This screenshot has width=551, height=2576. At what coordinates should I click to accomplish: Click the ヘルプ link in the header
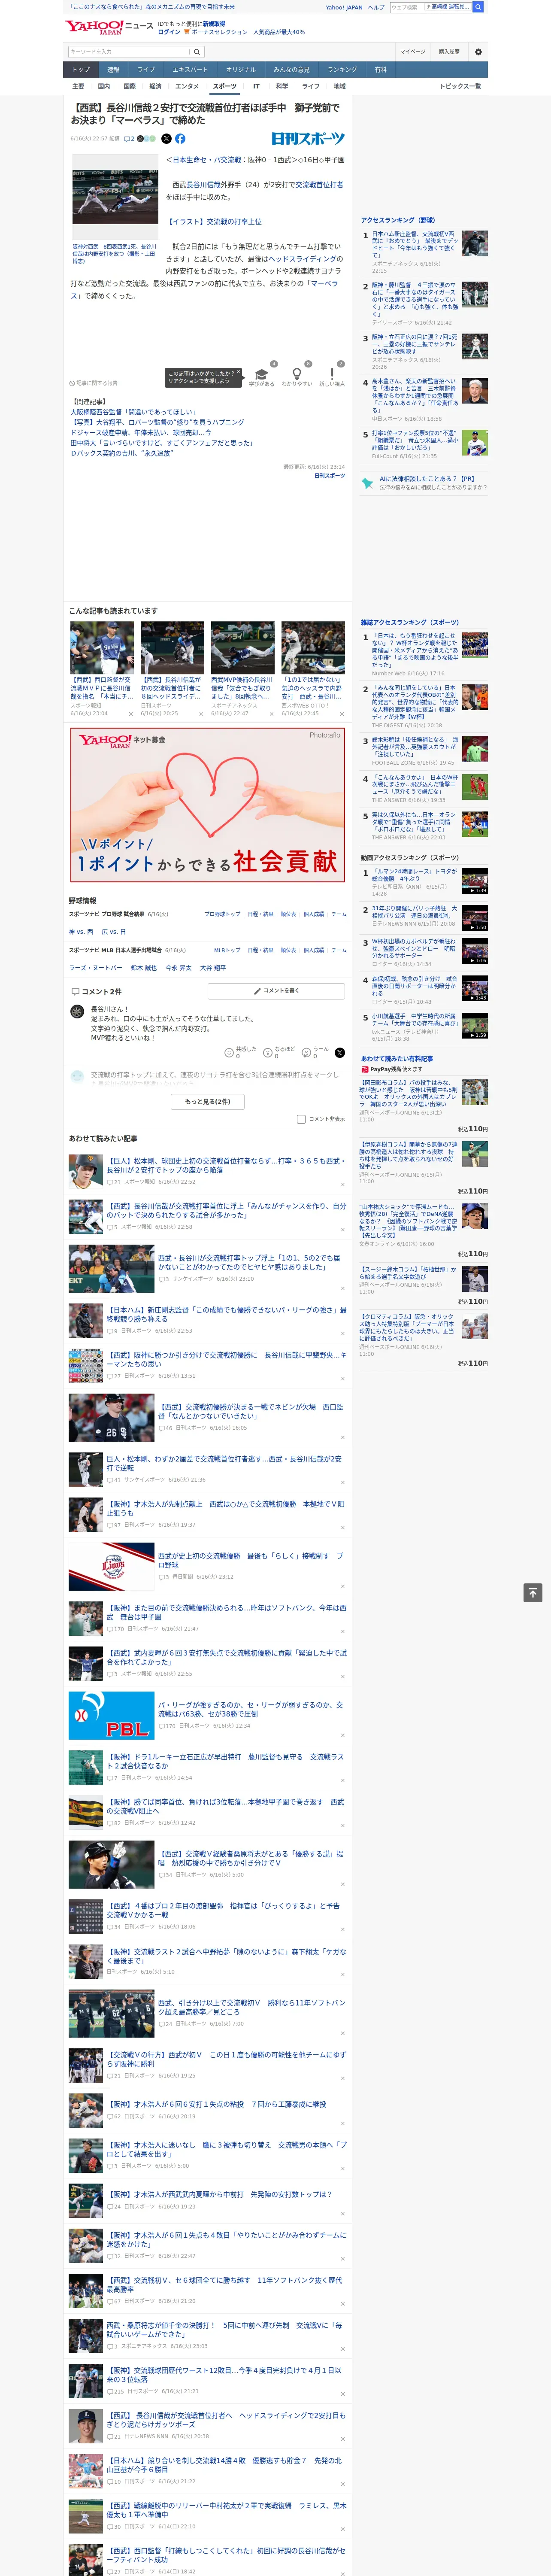[x=376, y=7]
